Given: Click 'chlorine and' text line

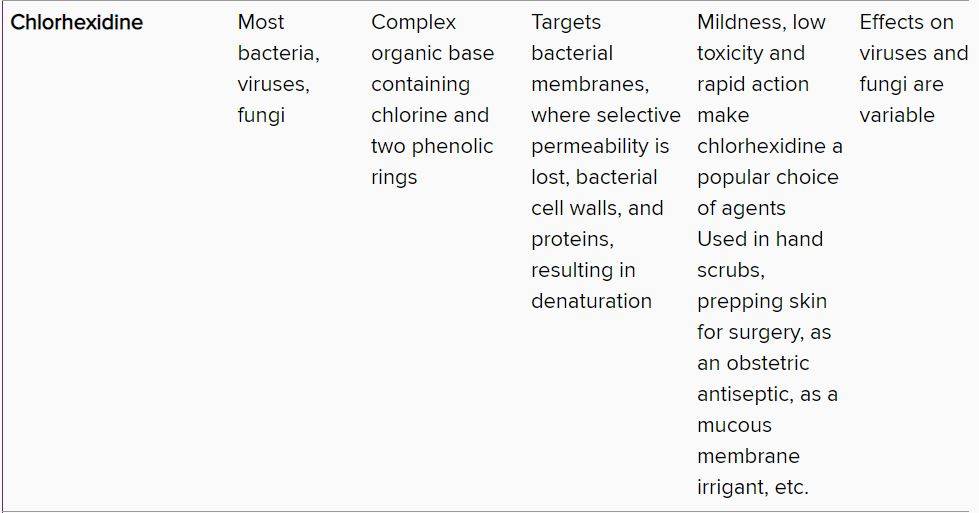Looking at the screenshot, I should click(430, 115).
